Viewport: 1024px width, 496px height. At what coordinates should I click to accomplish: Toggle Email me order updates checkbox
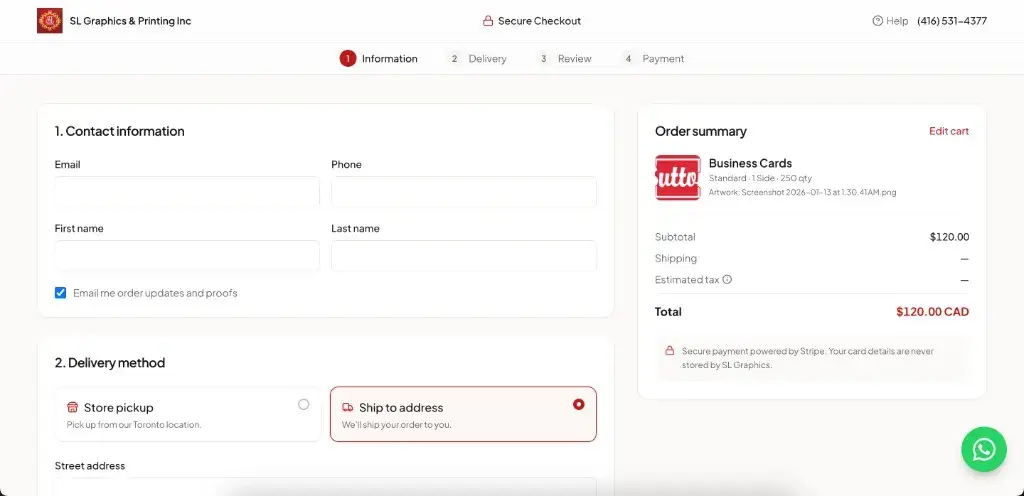click(61, 293)
